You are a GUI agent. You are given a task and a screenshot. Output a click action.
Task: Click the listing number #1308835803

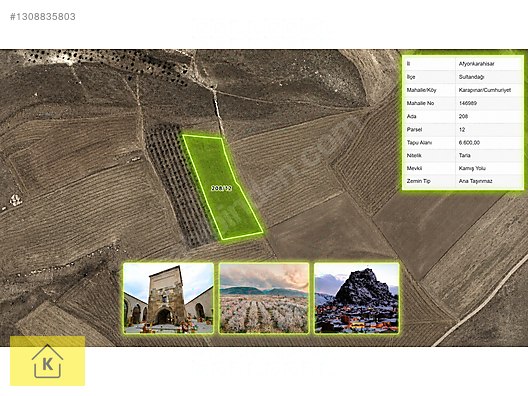coord(43,16)
